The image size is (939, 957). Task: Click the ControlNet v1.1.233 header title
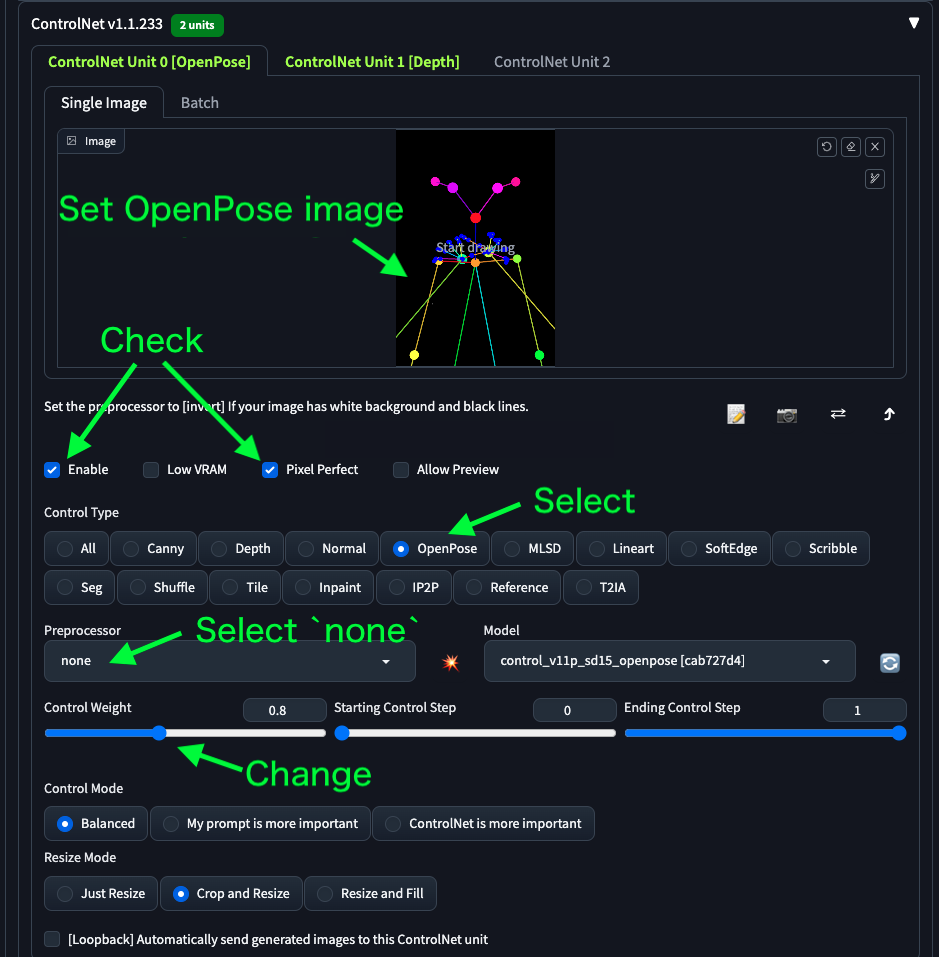point(97,24)
